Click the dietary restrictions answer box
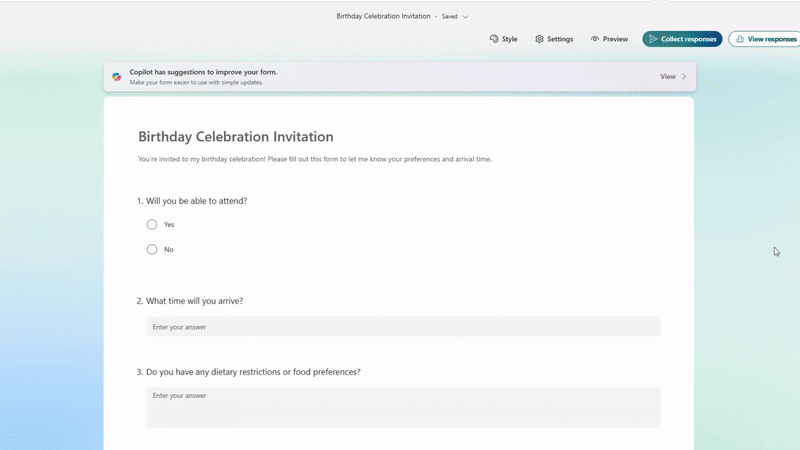 click(x=403, y=407)
